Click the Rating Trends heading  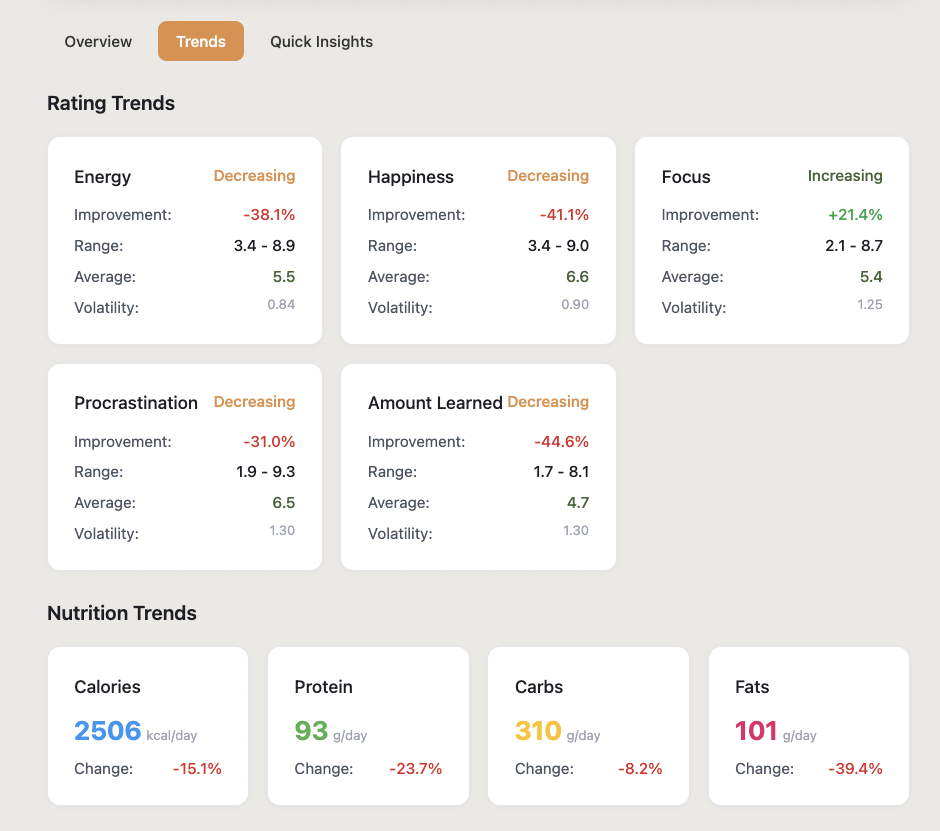[110, 103]
